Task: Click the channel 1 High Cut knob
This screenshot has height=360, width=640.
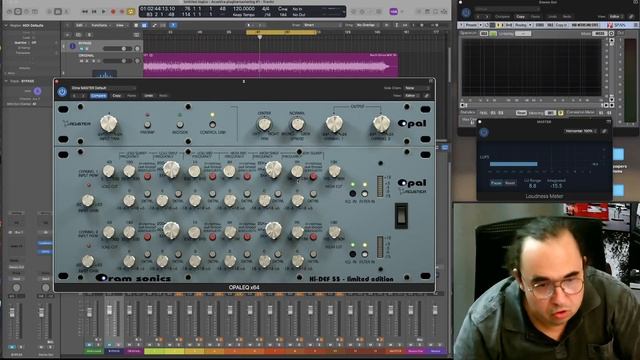Action: (334, 171)
